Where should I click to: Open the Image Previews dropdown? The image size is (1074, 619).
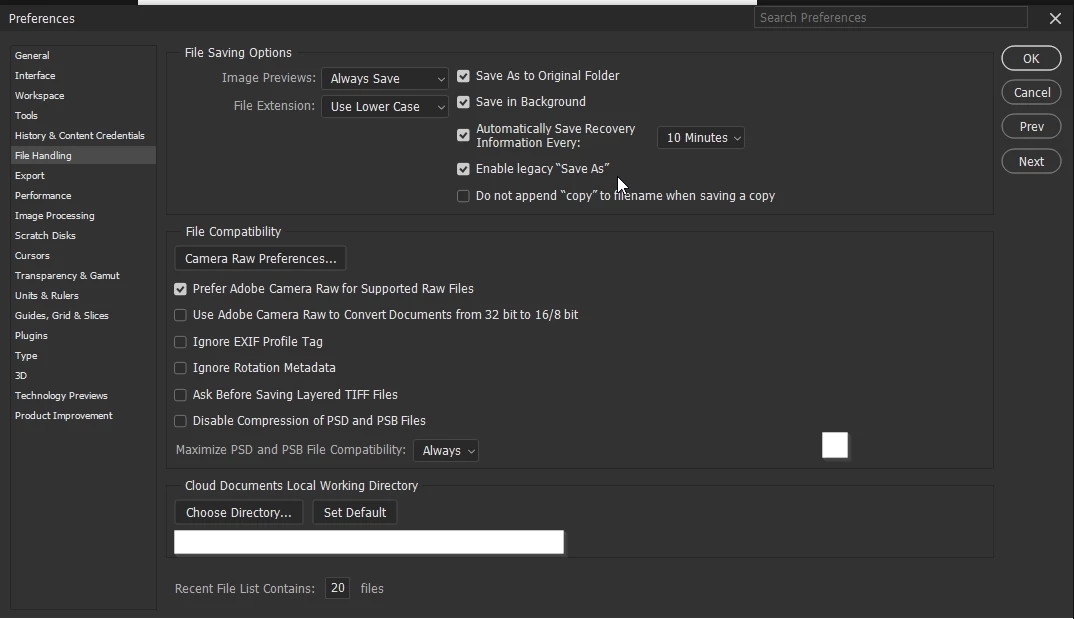385,79
